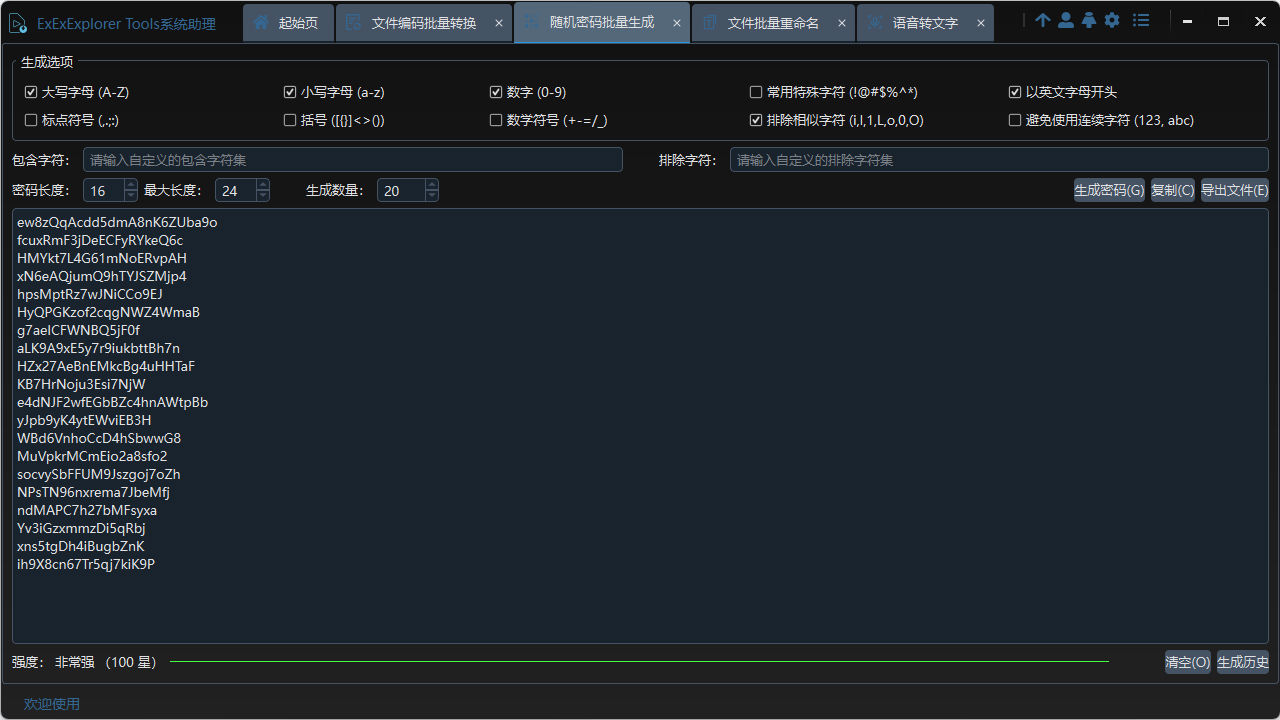The width and height of the screenshot is (1280, 720).
Task: Click password Yv3iGzxmmzDi5qRbj
Action: coord(81,528)
